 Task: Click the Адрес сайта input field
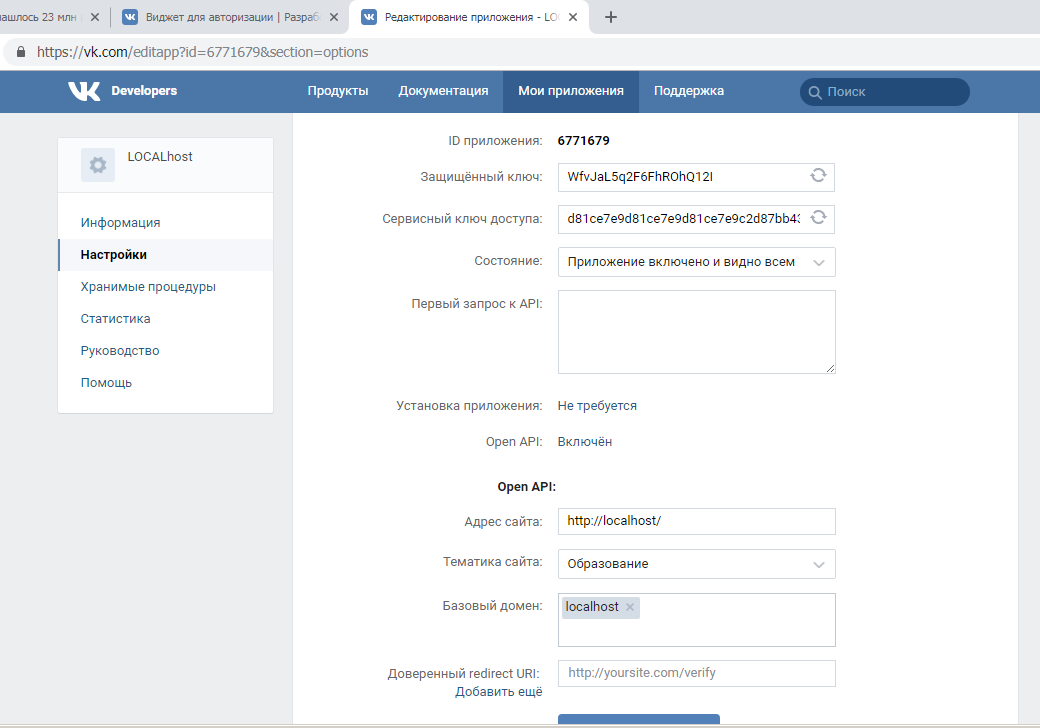click(x=696, y=521)
